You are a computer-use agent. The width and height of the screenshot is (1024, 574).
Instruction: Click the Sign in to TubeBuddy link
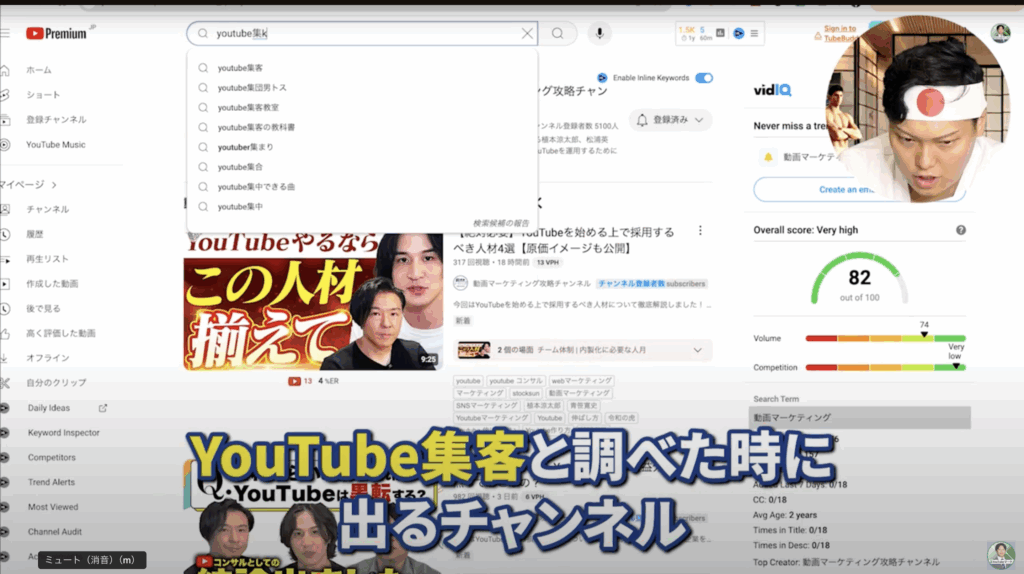click(x=839, y=34)
